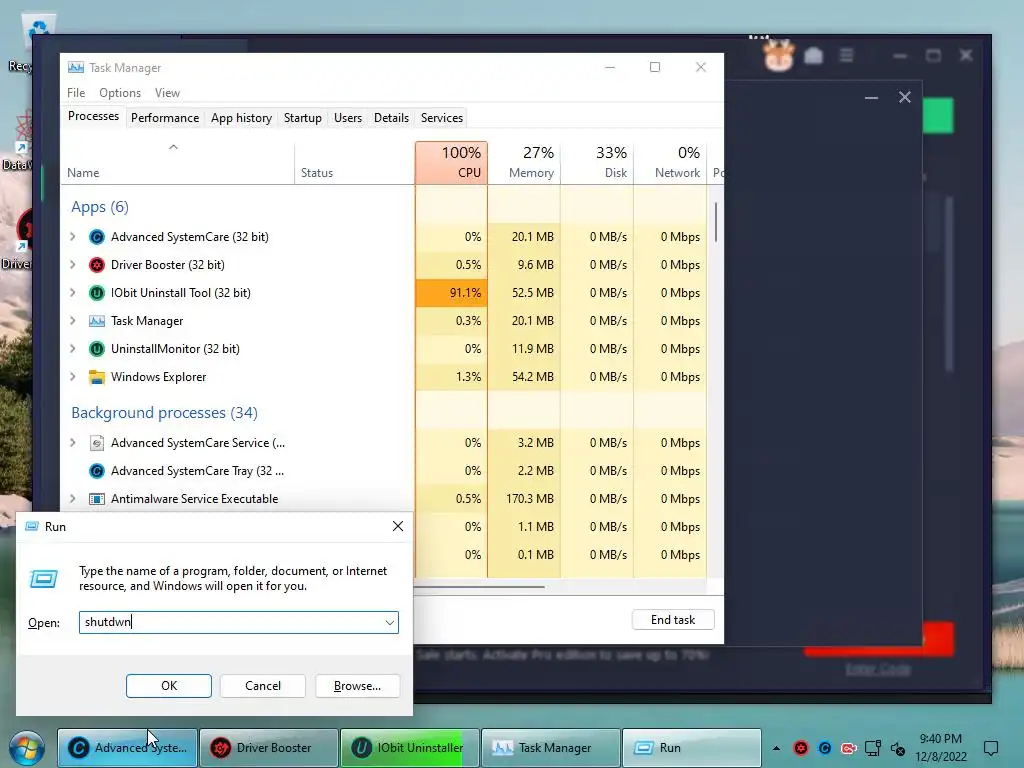Open the network status tray icon

[x=872, y=748]
